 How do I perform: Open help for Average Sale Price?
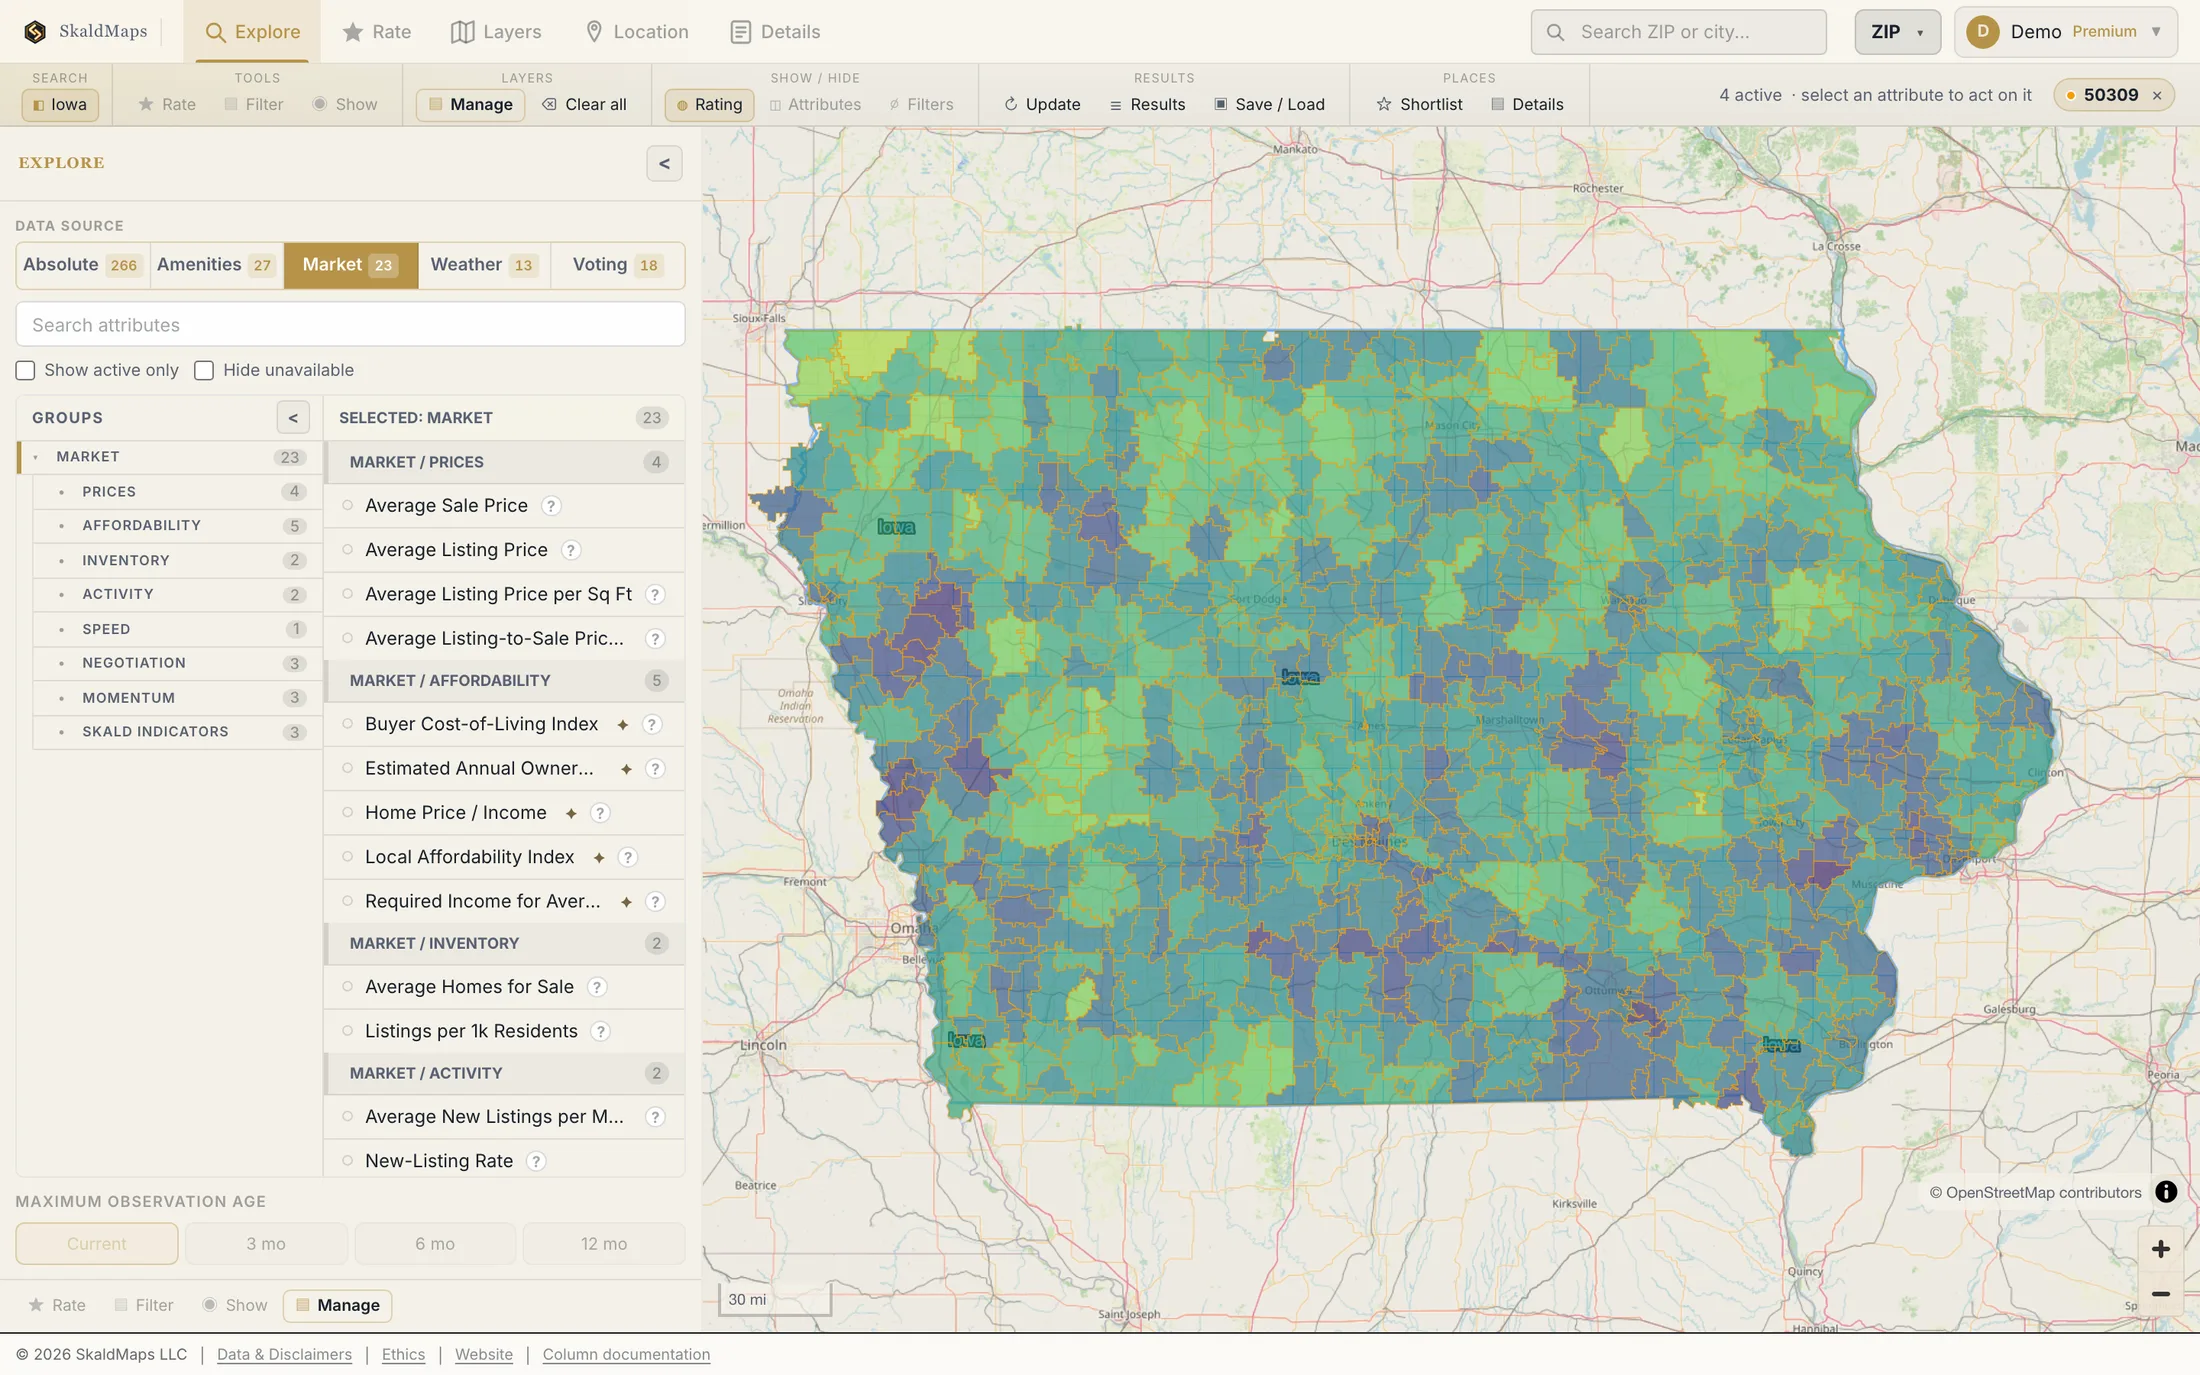coord(551,506)
